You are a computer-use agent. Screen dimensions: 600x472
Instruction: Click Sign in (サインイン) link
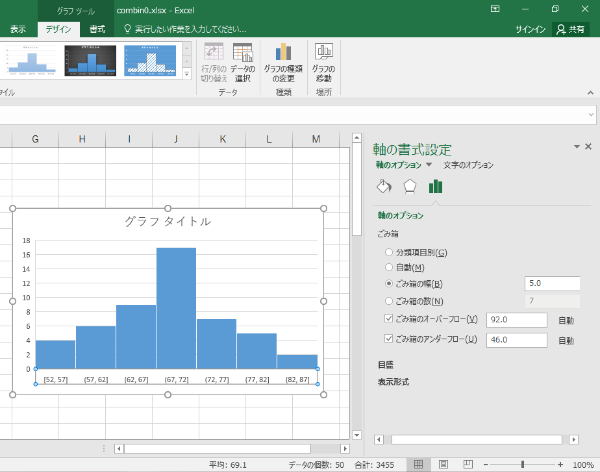click(x=530, y=29)
